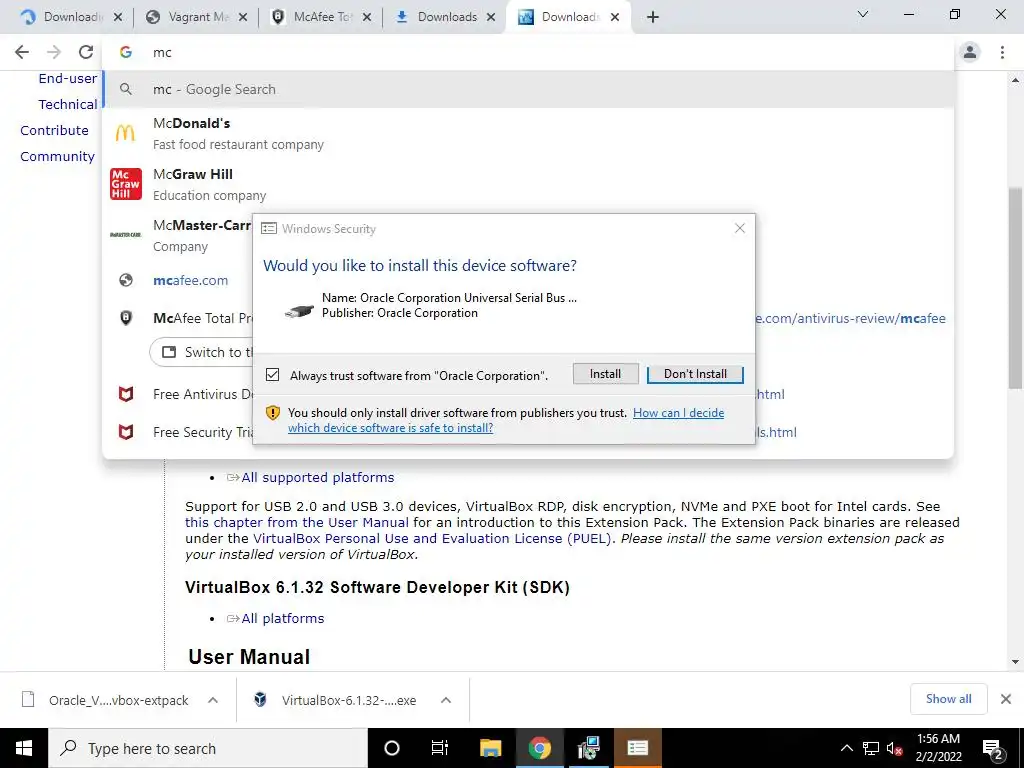Choose the McDonald's suggestion
The width and height of the screenshot is (1024, 768).
[528, 133]
